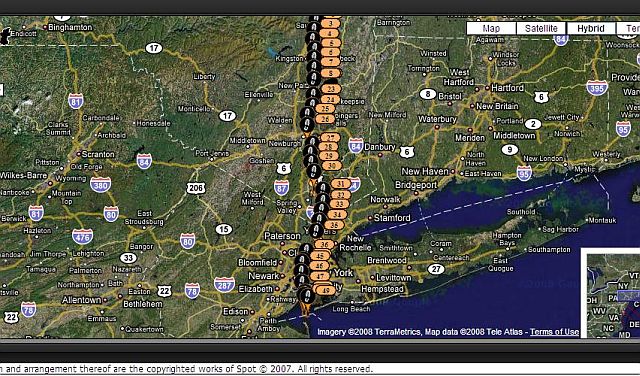This screenshot has width=640, height=376.
Task: Click track marker 36 near New Rochelle
Action: [x=325, y=245]
